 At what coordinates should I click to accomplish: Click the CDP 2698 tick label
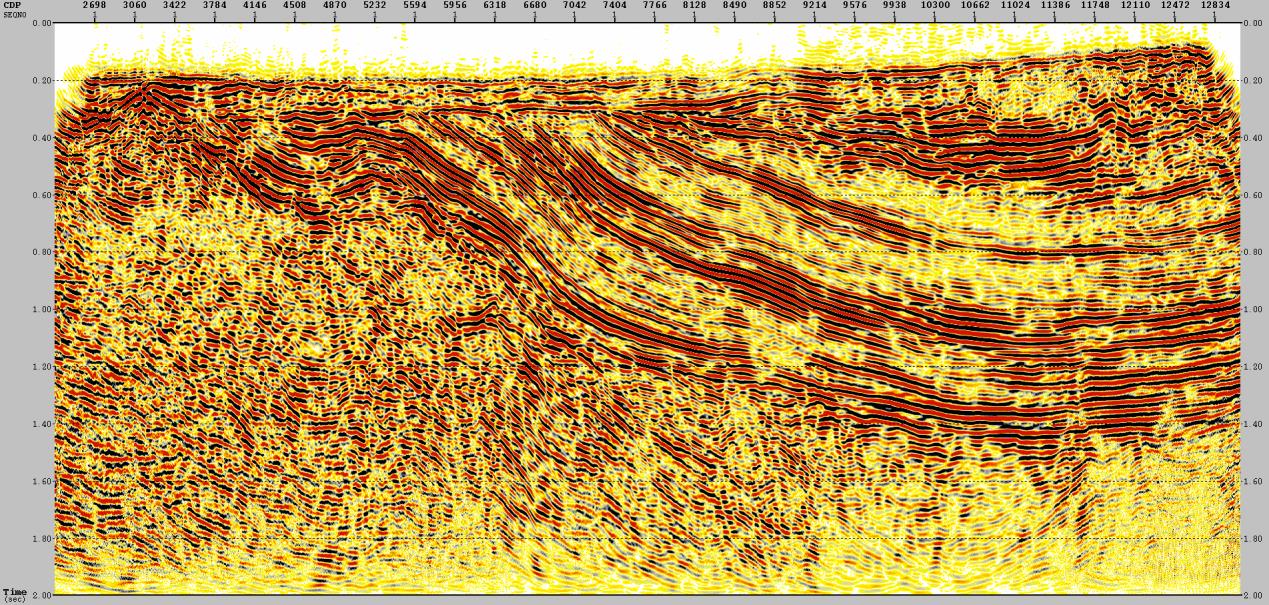(94, 5)
